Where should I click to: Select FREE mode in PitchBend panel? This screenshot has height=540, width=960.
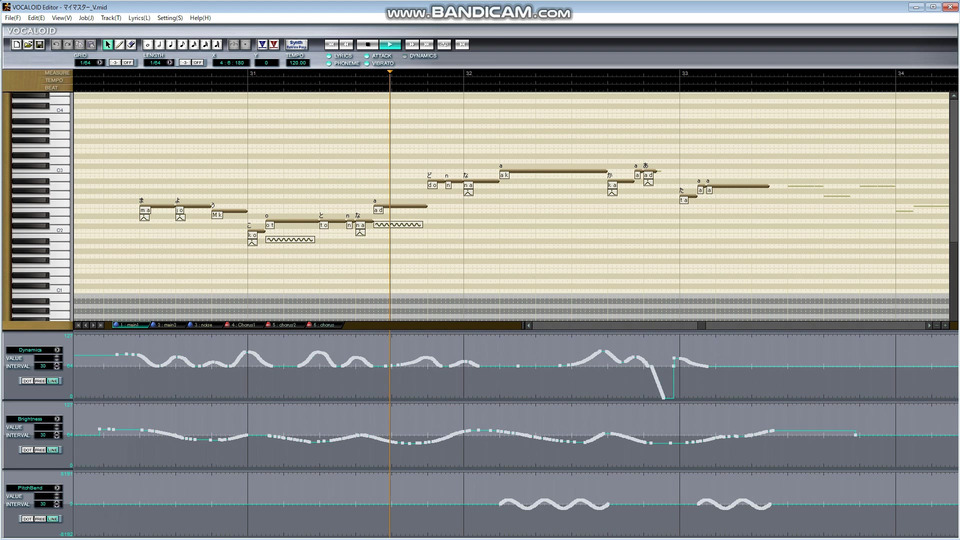tap(40, 519)
